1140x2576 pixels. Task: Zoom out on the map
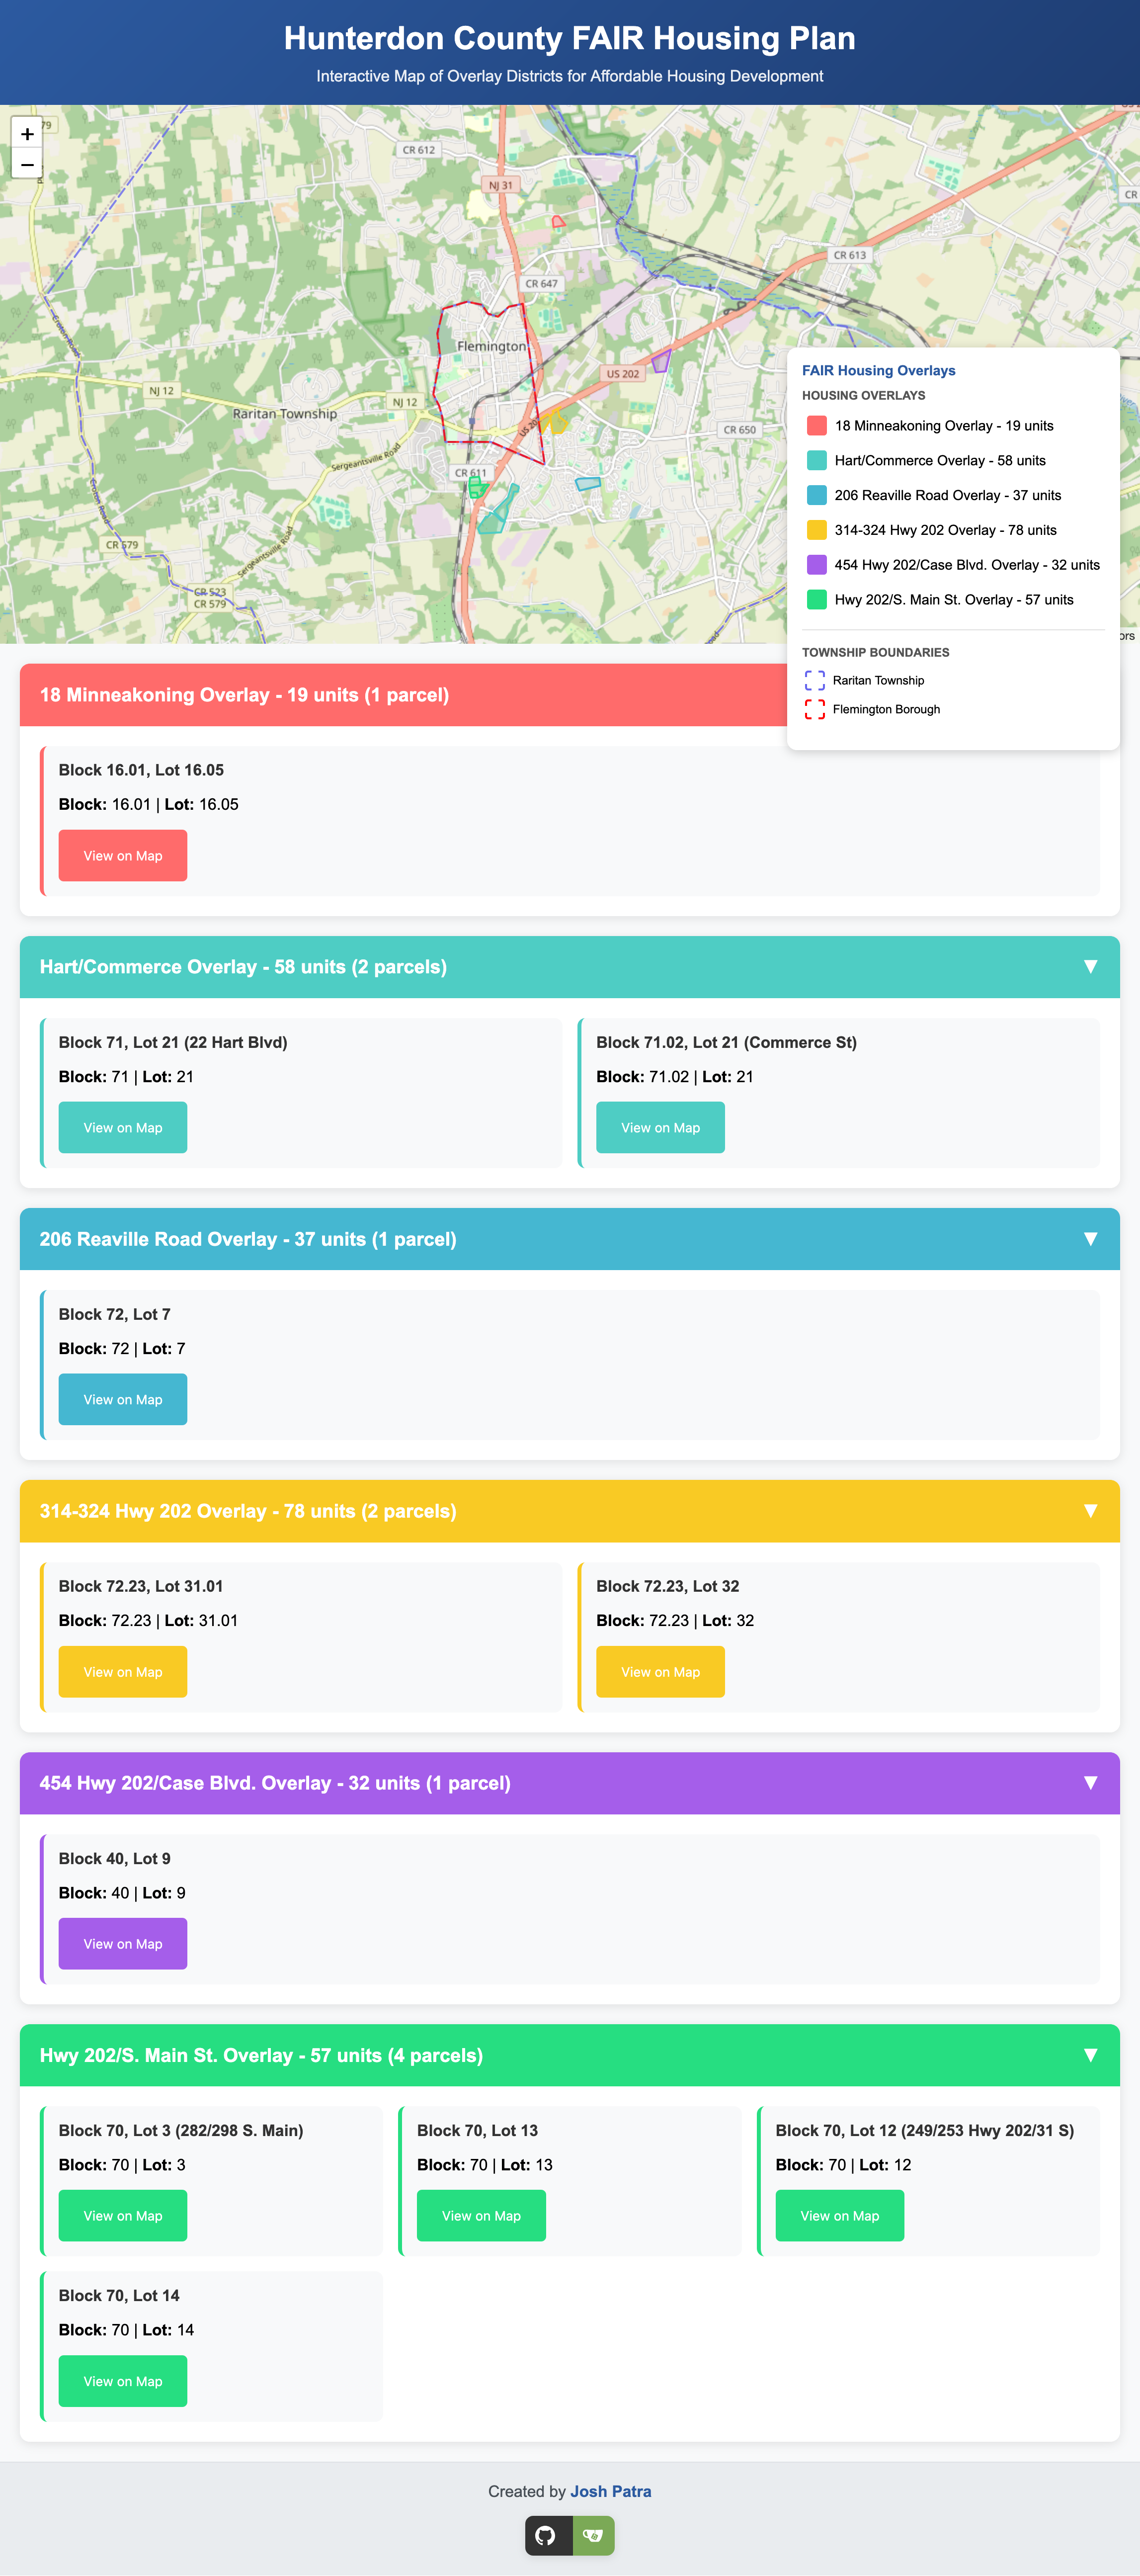click(27, 164)
